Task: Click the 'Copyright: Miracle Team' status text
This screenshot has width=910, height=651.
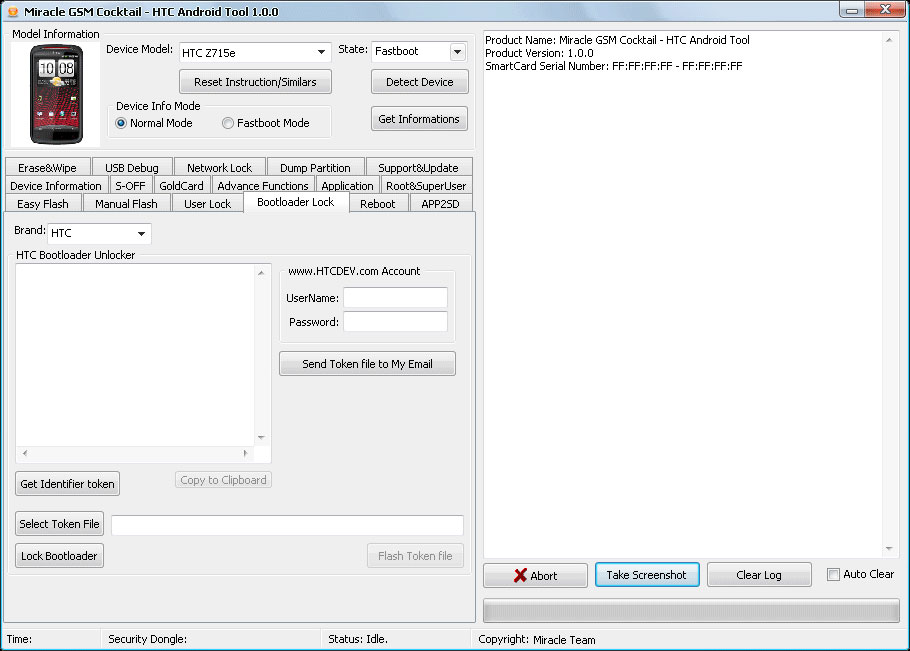Action: pos(537,639)
